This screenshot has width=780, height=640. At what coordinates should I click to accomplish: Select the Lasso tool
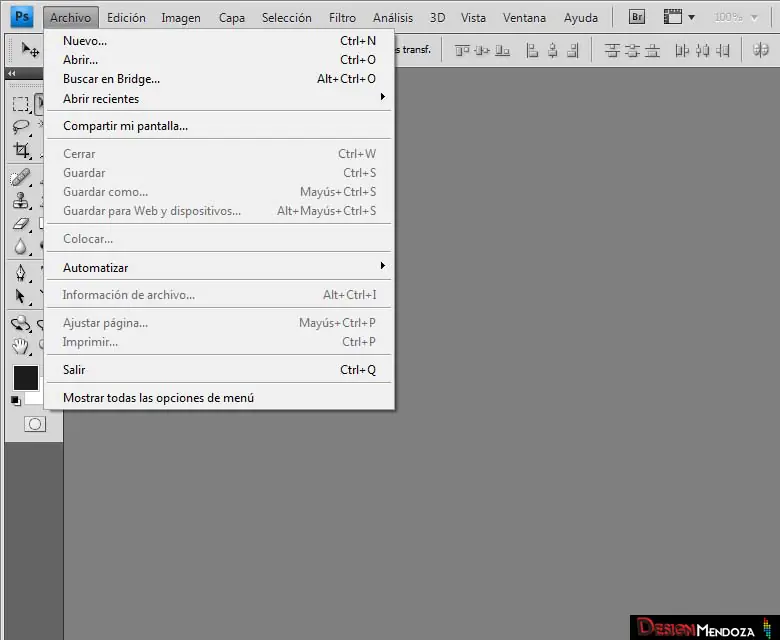coord(20,127)
